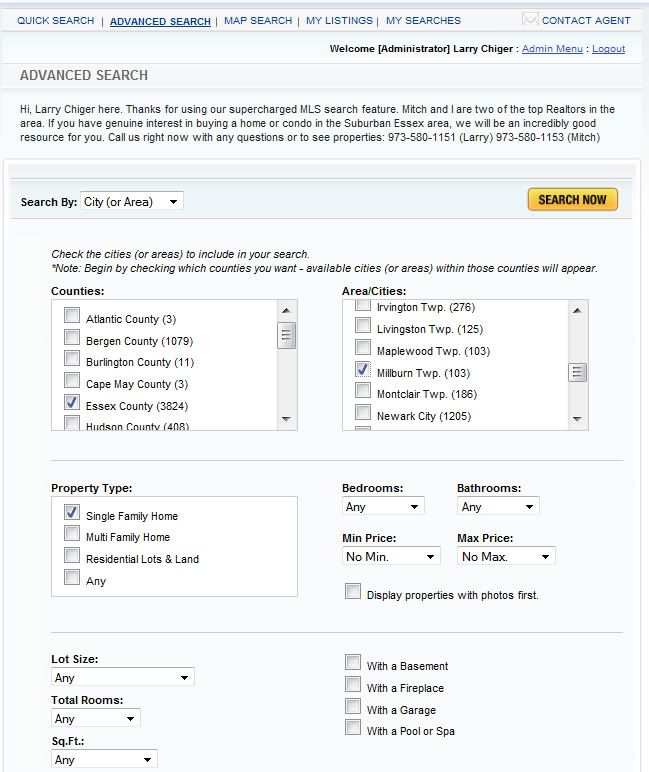Check the Any property type checkbox
Screen dimensions: 649x772
(72, 577)
